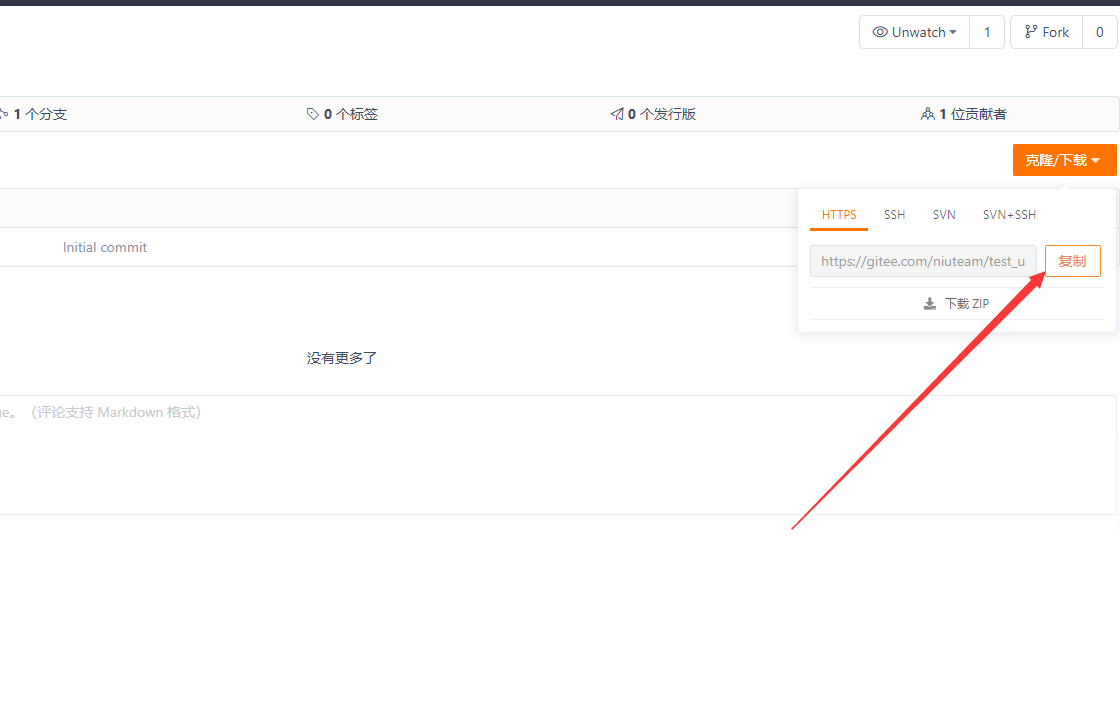Click the contributors icon beside 1 位贡献者
Screen dimensions: 1120x707
927,114
